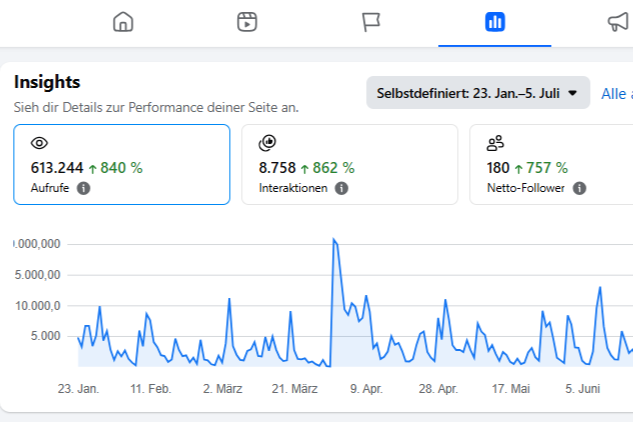Open the Ads megaphone tab icon
Viewport: 633px width, 422px height.
pyautogui.click(x=619, y=22)
